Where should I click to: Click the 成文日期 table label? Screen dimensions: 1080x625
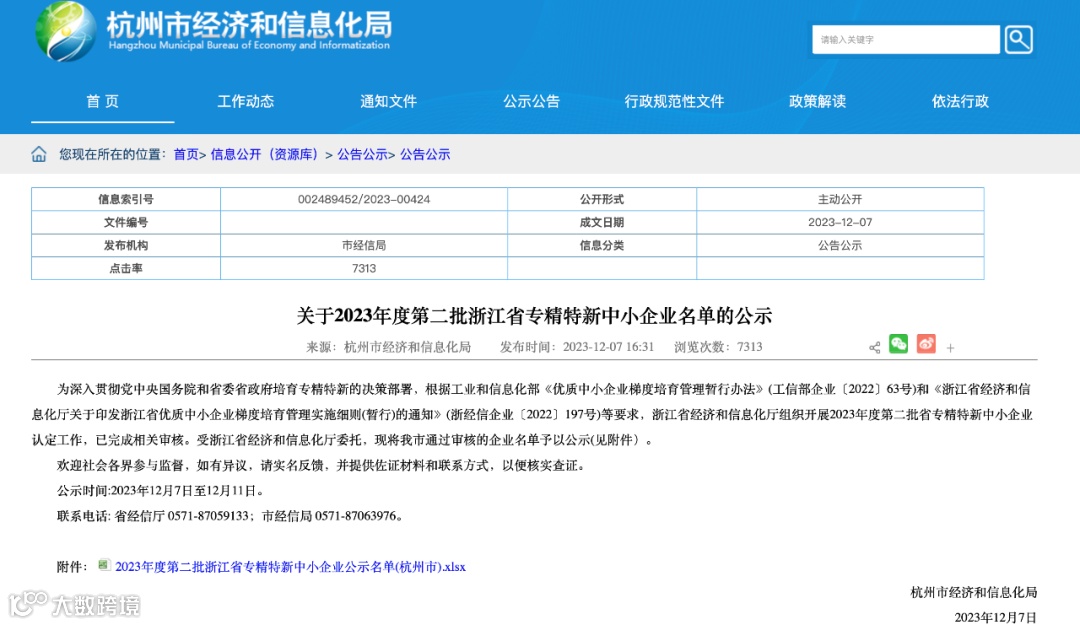click(x=602, y=222)
